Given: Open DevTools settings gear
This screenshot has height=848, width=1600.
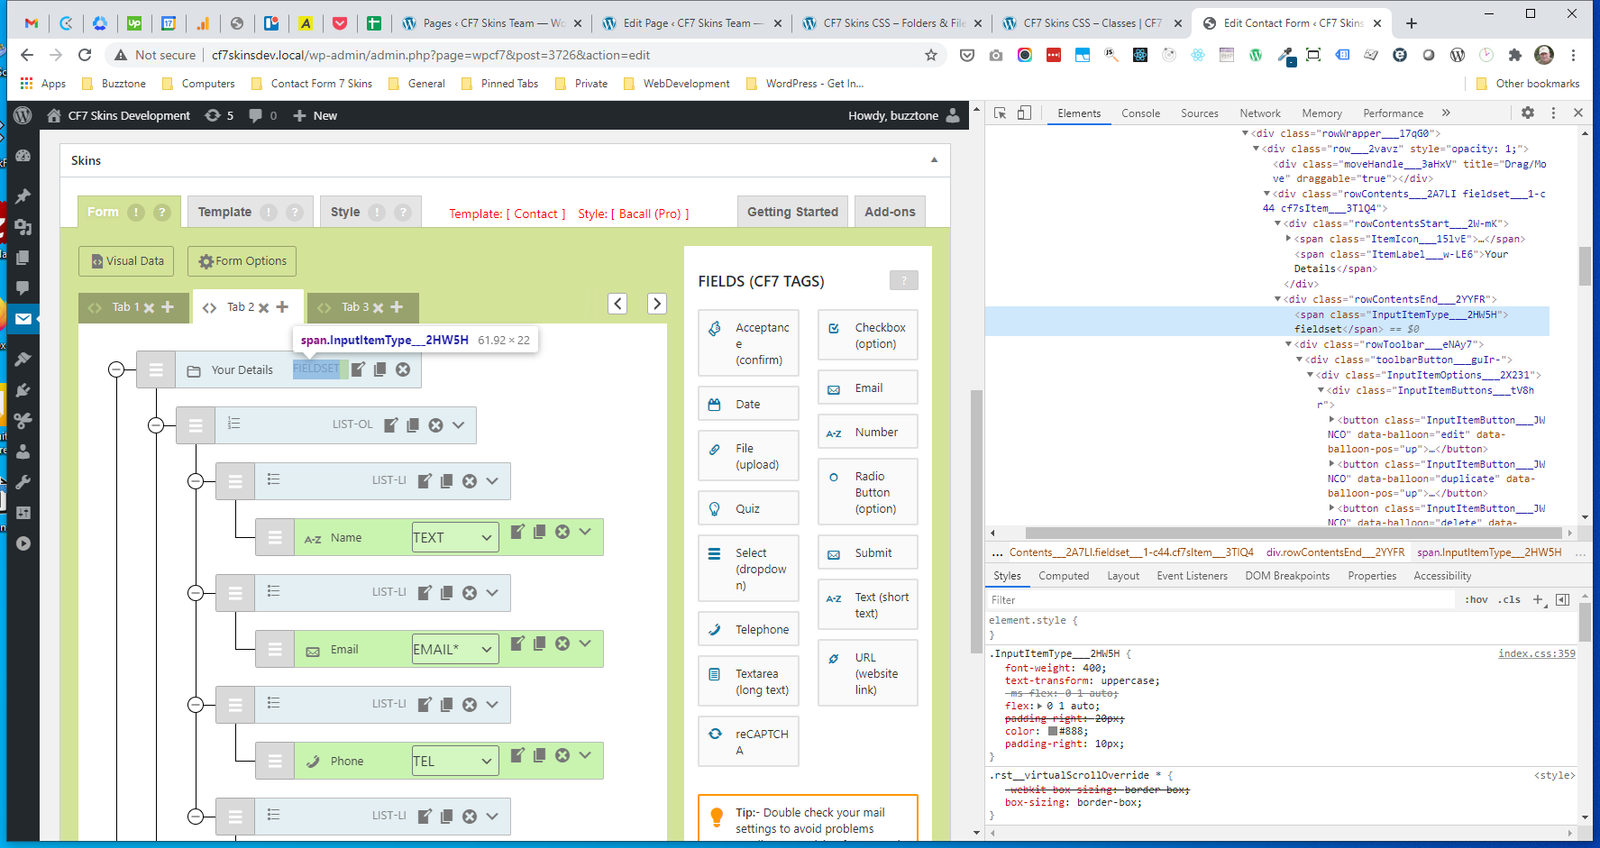Looking at the screenshot, I should coord(1527,113).
